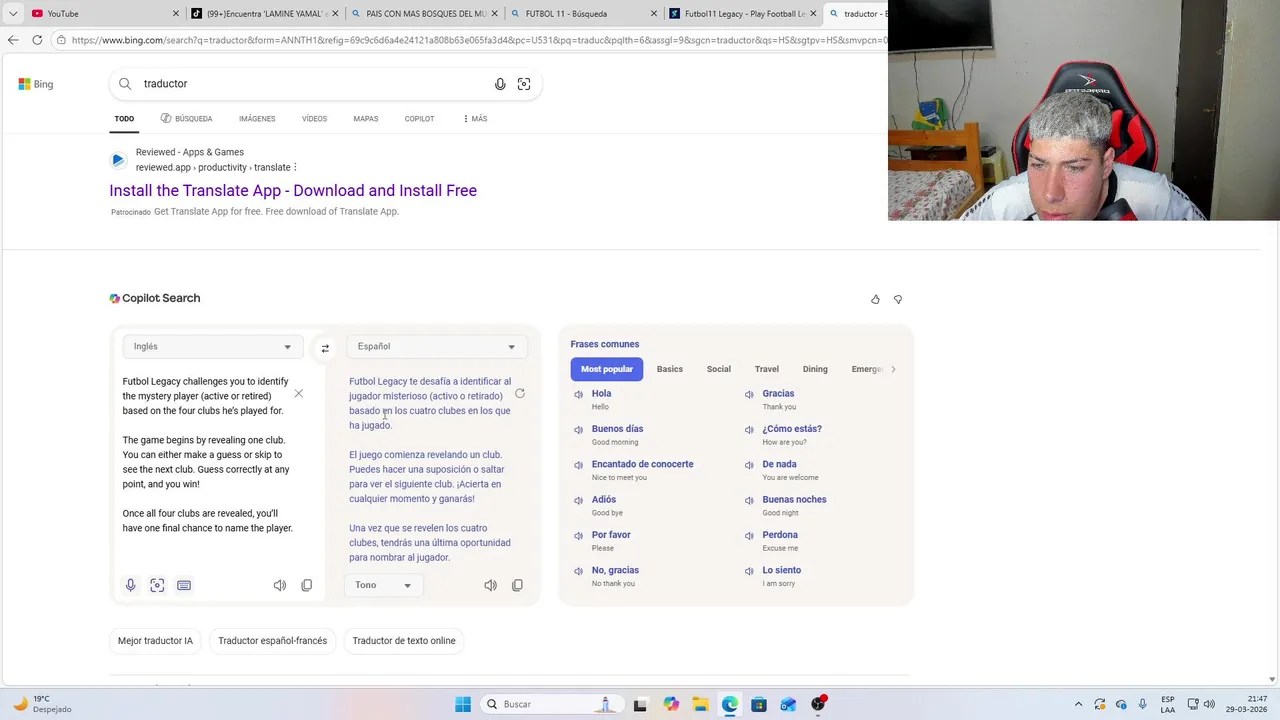Select the Basics phrases category
Image resolution: width=1280 pixels, height=720 pixels.
click(x=670, y=369)
